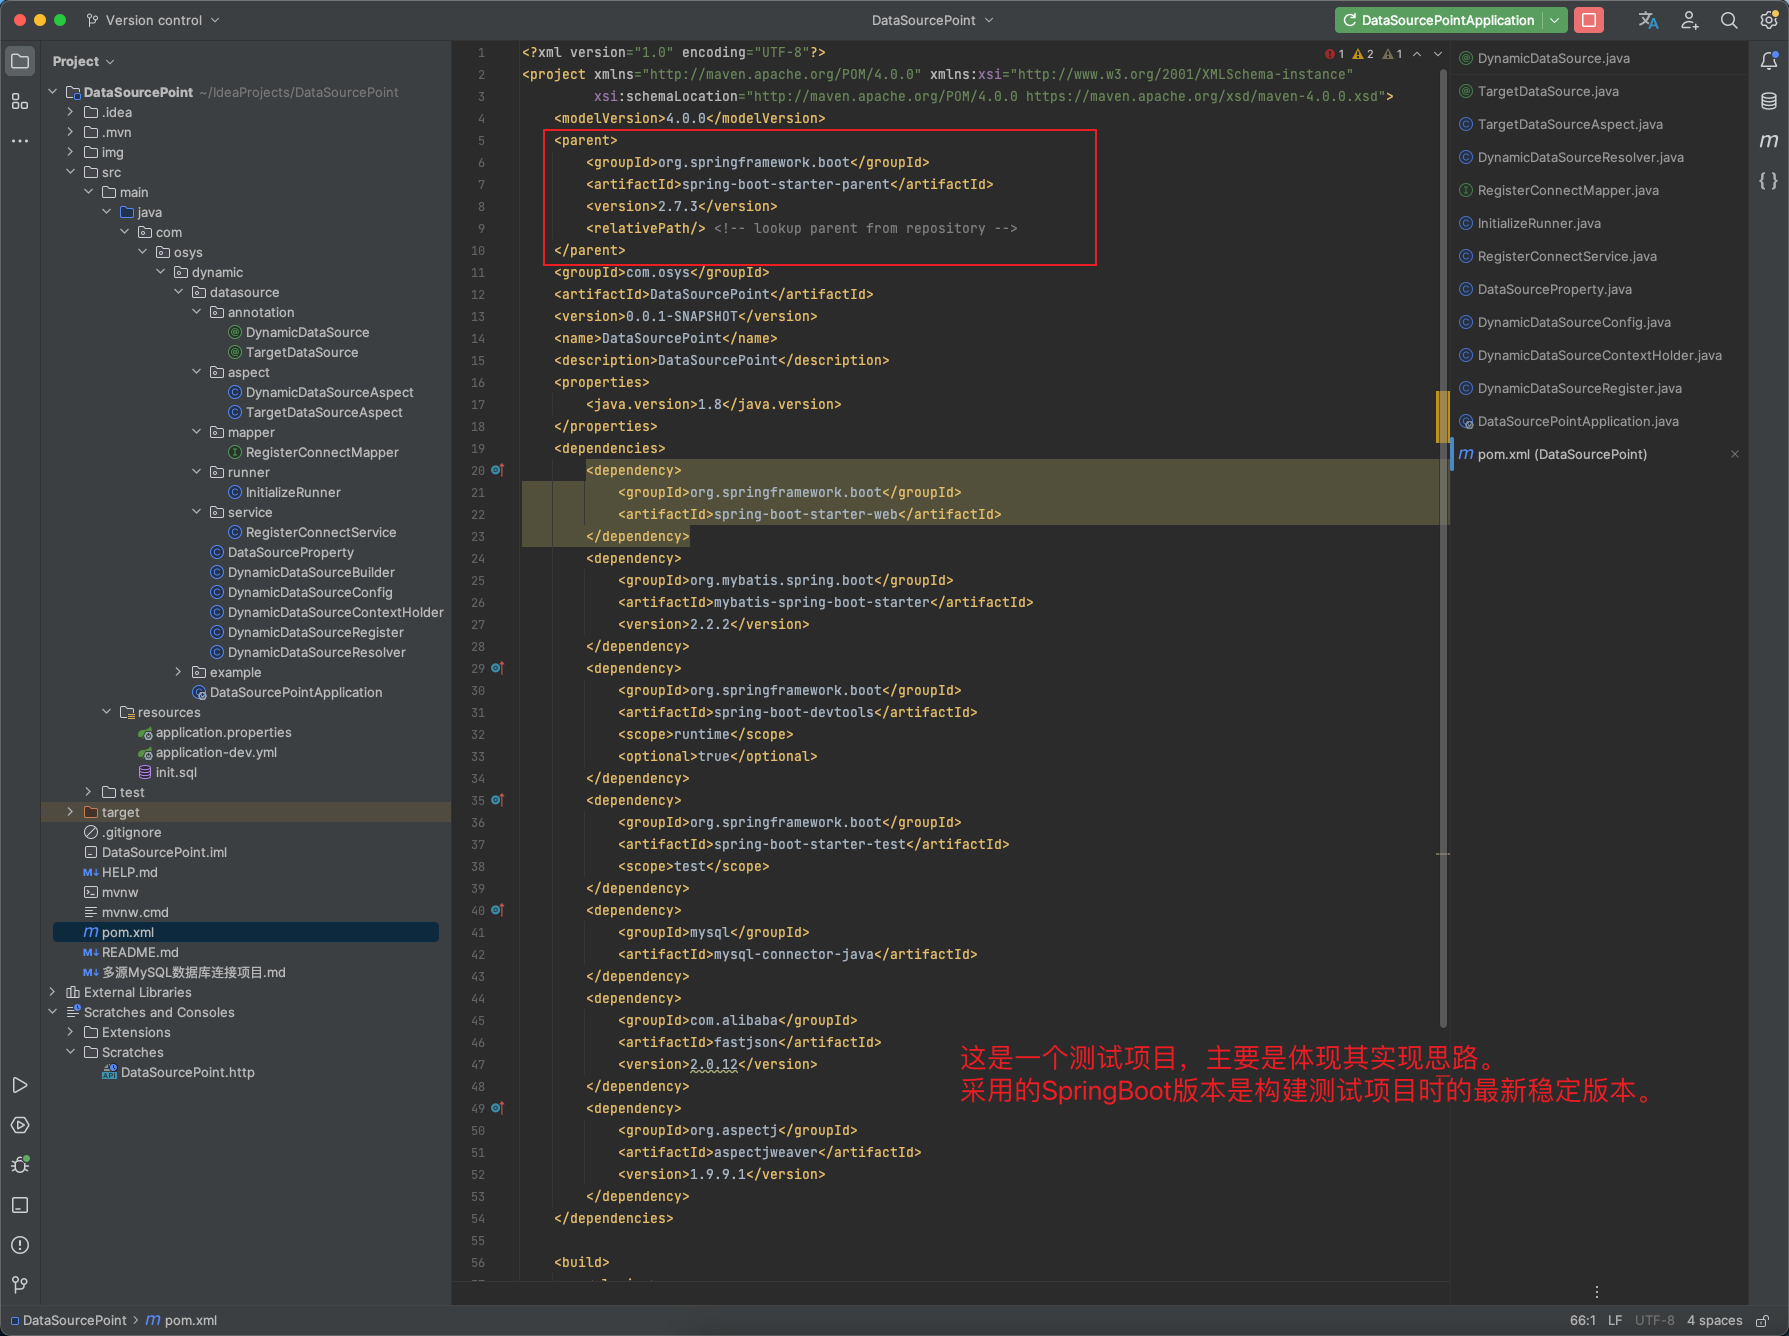The image size is (1789, 1336).
Task: Close the pom.xml editor tab
Action: [1735, 454]
